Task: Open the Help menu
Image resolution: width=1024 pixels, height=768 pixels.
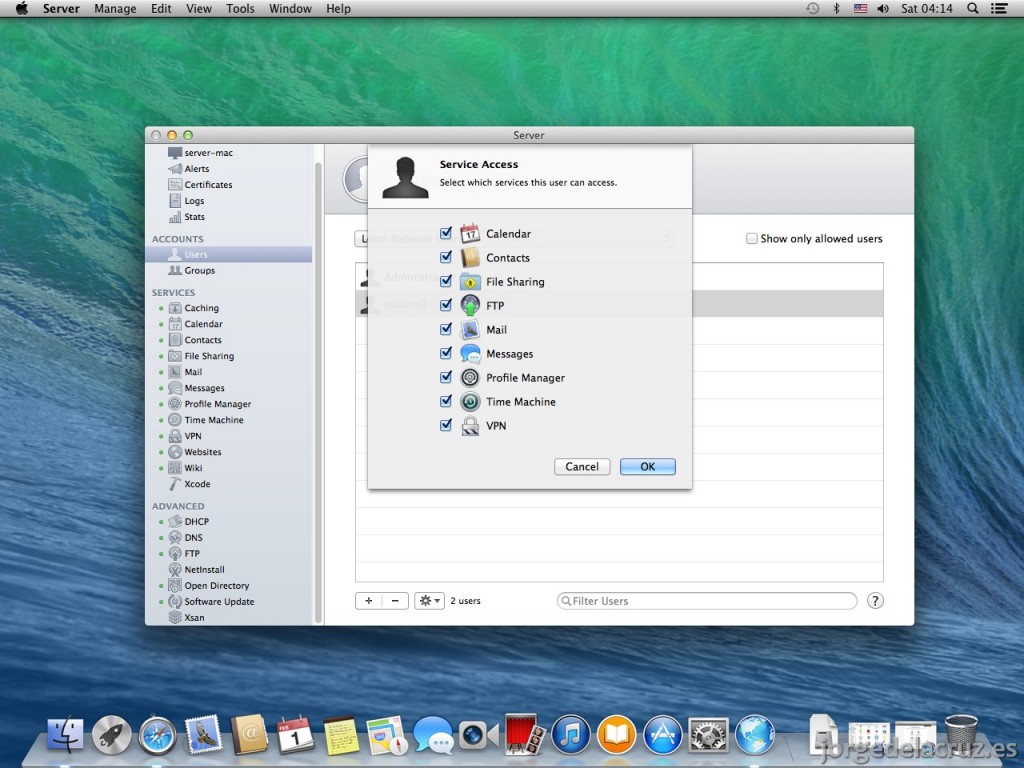Action: 338,8
